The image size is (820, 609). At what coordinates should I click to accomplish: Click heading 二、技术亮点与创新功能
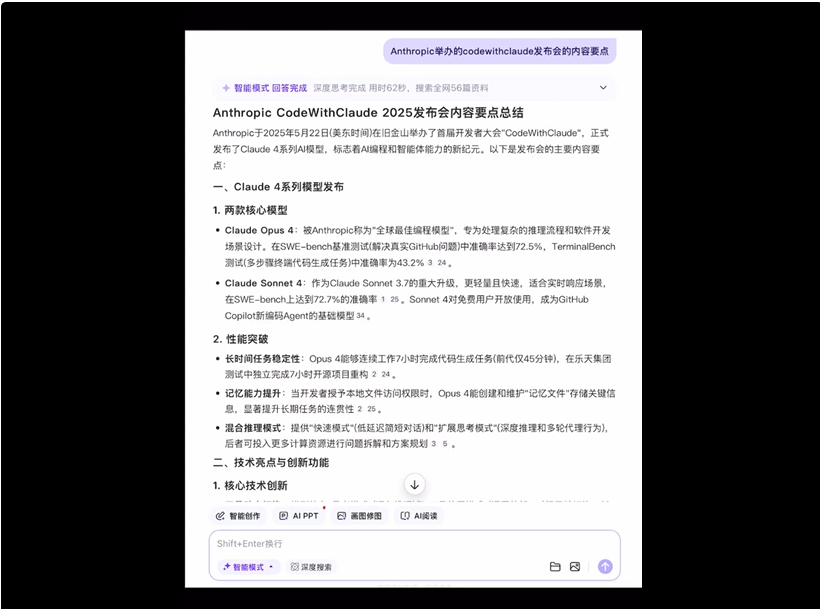pyautogui.click(x=271, y=463)
